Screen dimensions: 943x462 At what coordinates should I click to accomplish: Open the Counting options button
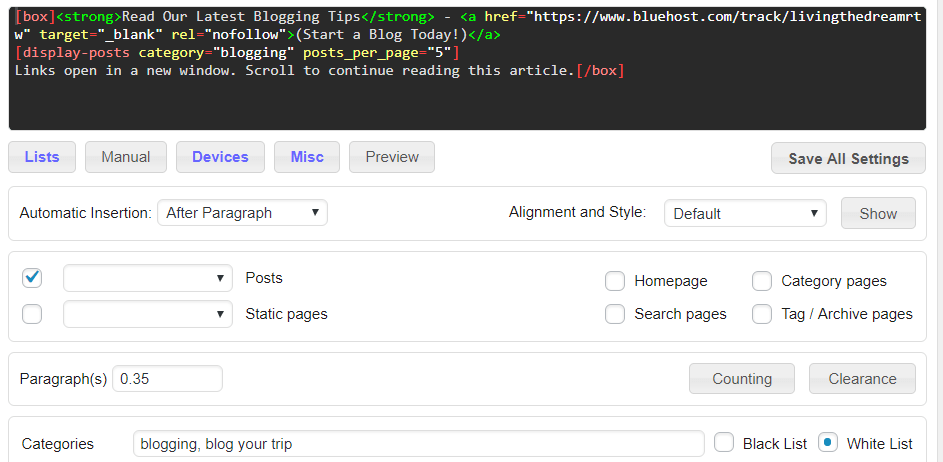click(x=742, y=379)
